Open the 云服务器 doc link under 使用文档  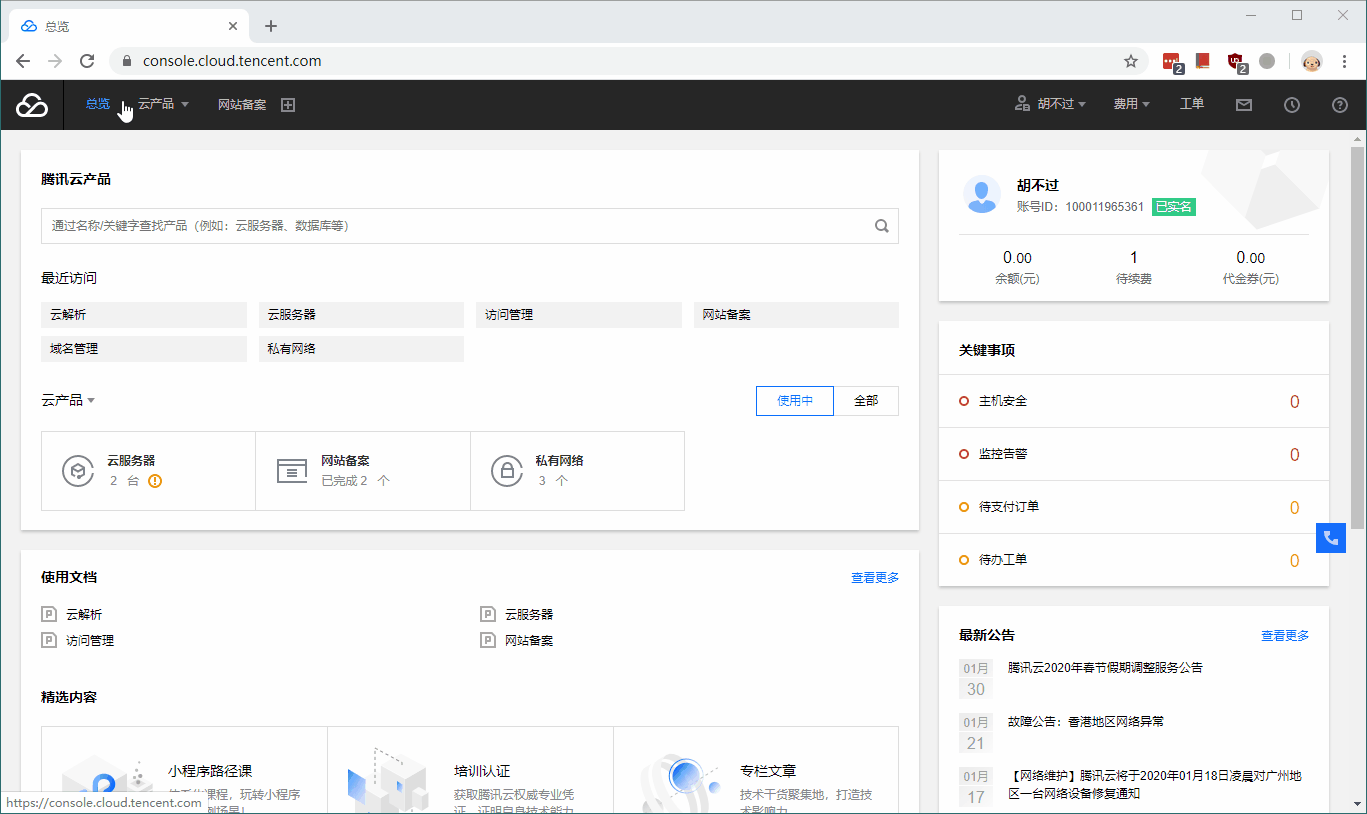tap(529, 615)
